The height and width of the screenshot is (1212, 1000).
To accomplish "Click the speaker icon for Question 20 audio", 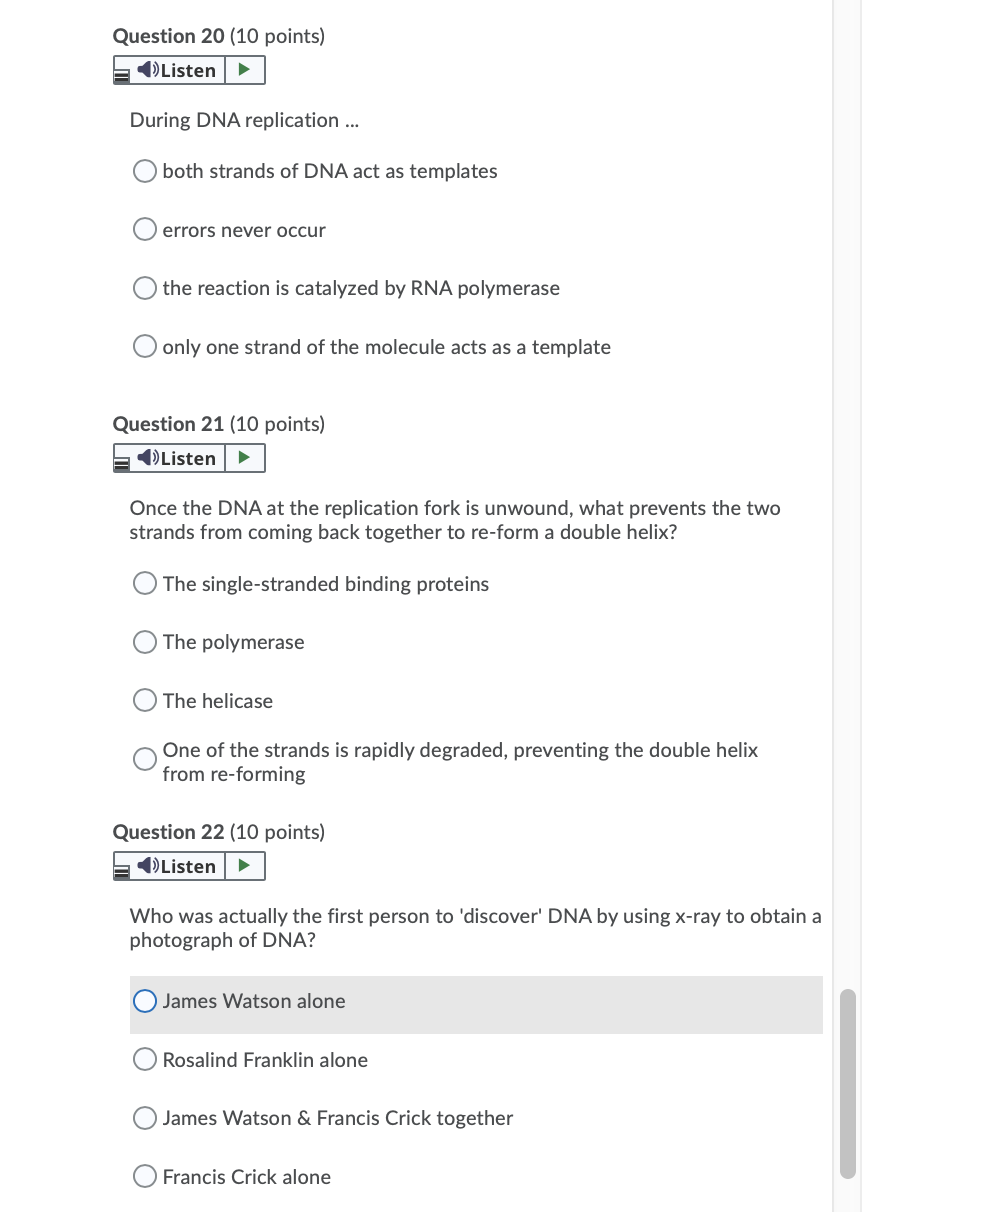I will 147,70.
